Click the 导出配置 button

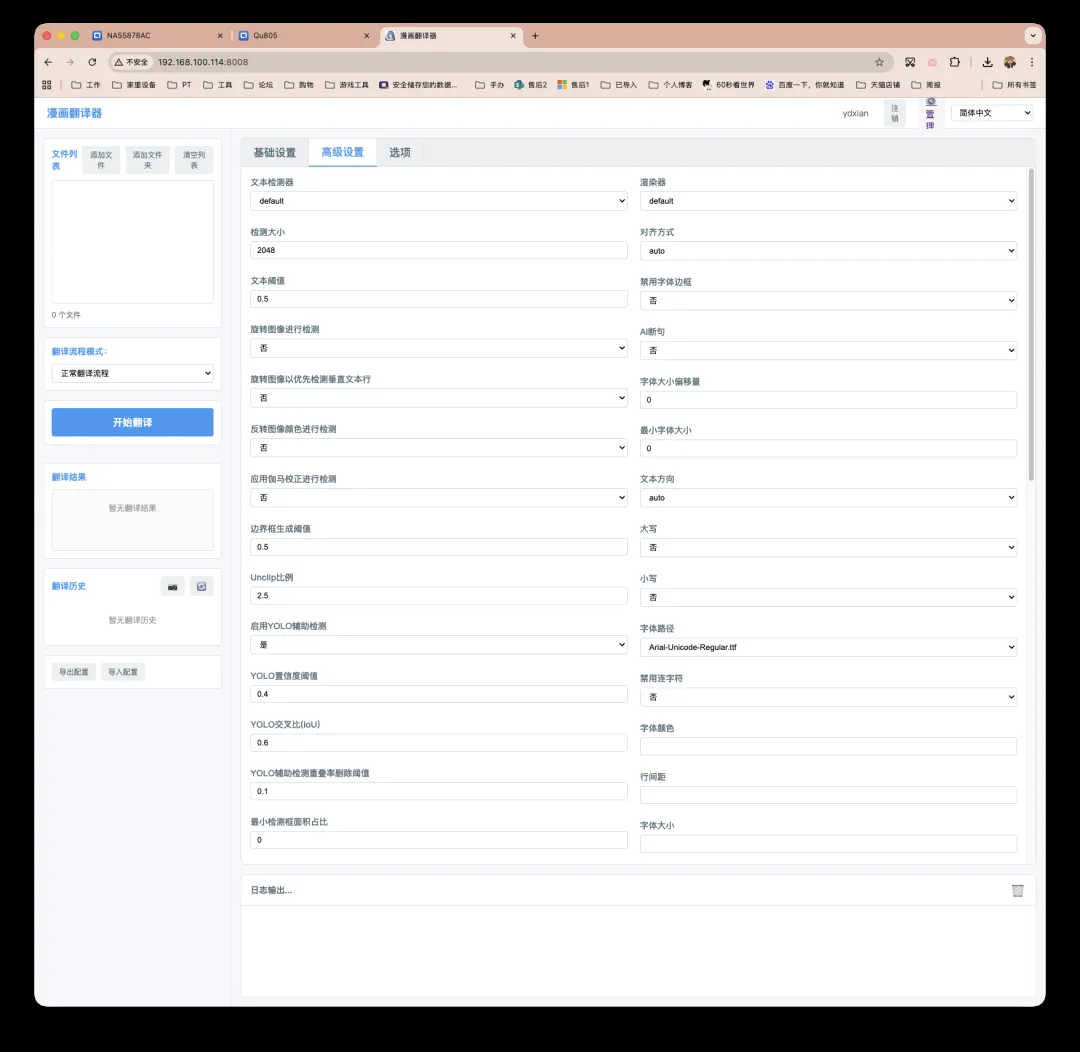[74, 673]
